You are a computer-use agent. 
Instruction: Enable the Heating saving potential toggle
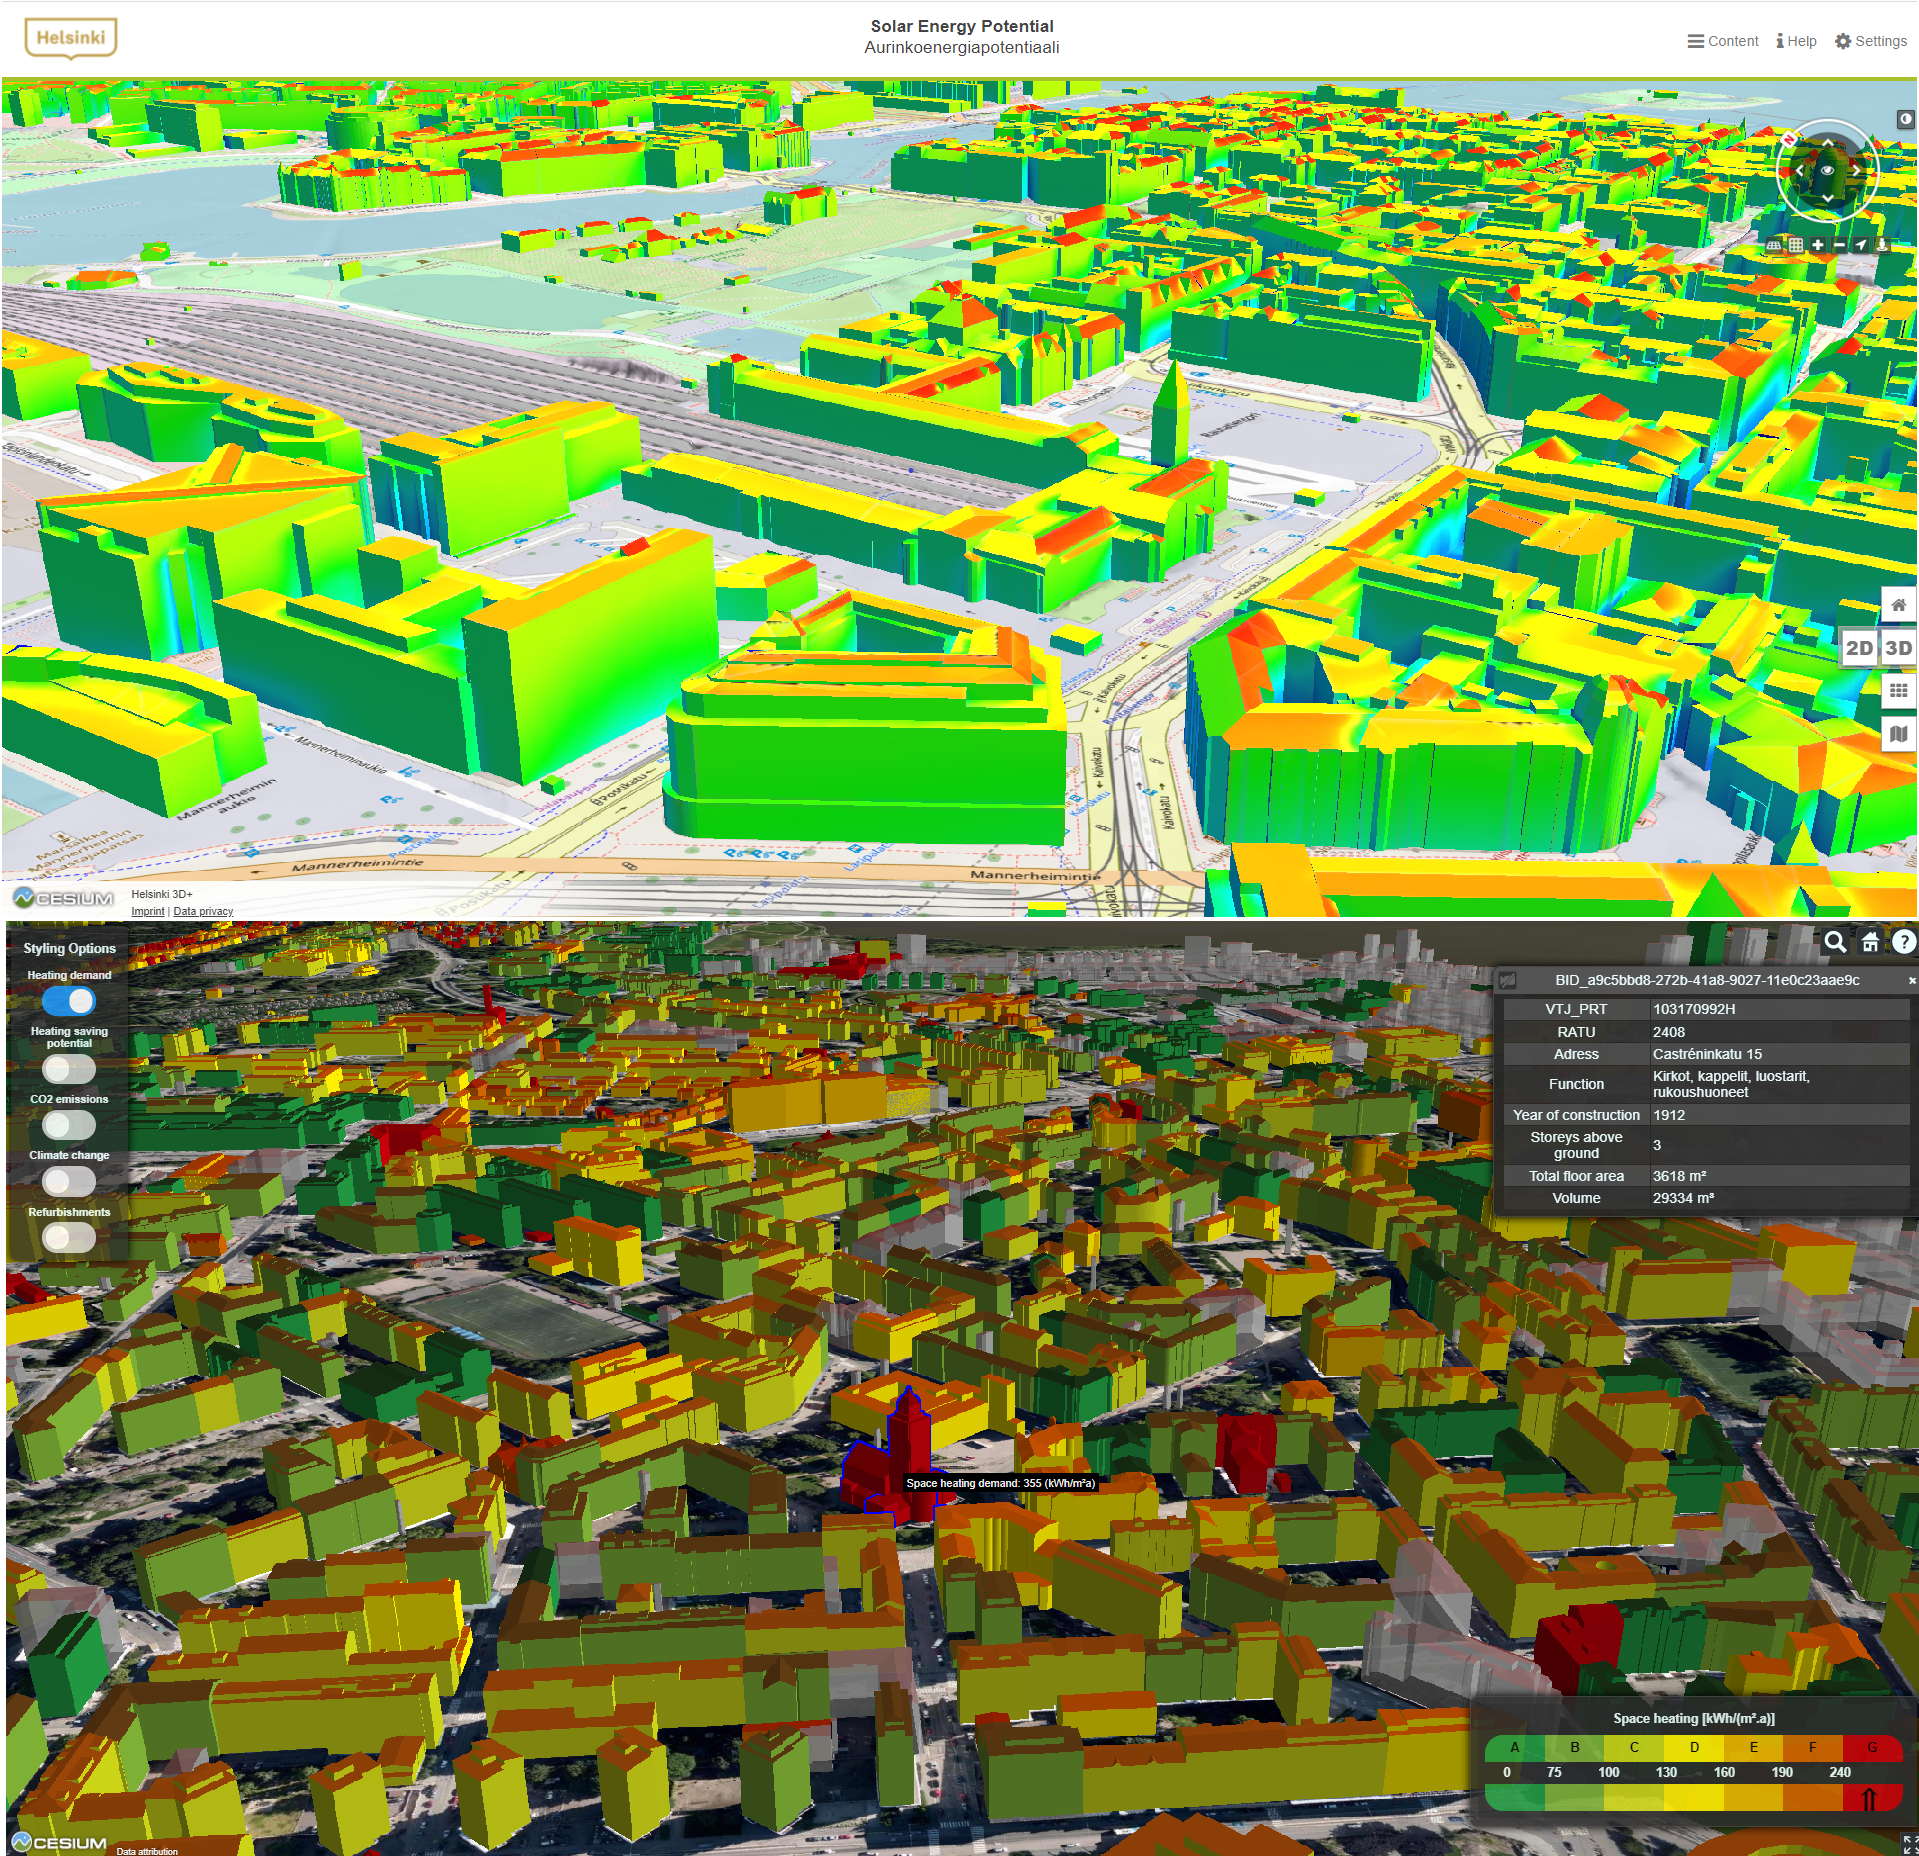[x=69, y=1069]
